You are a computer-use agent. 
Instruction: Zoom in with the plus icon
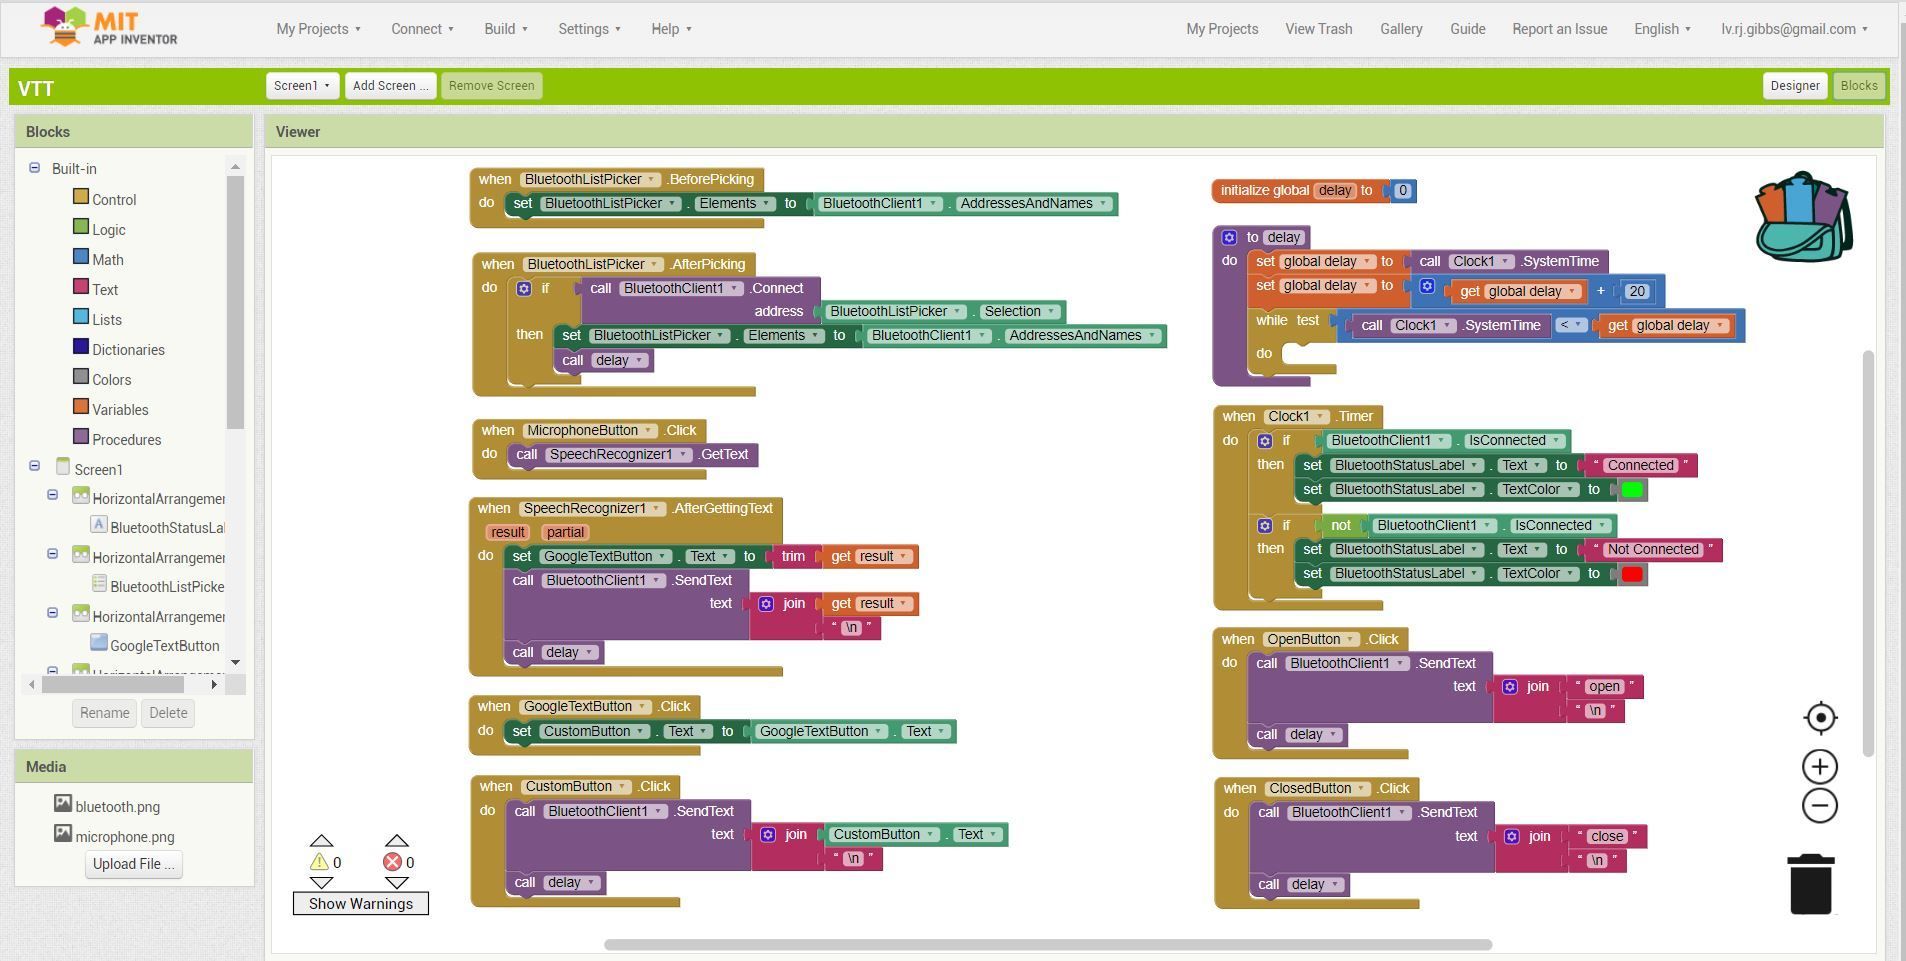pyautogui.click(x=1820, y=767)
